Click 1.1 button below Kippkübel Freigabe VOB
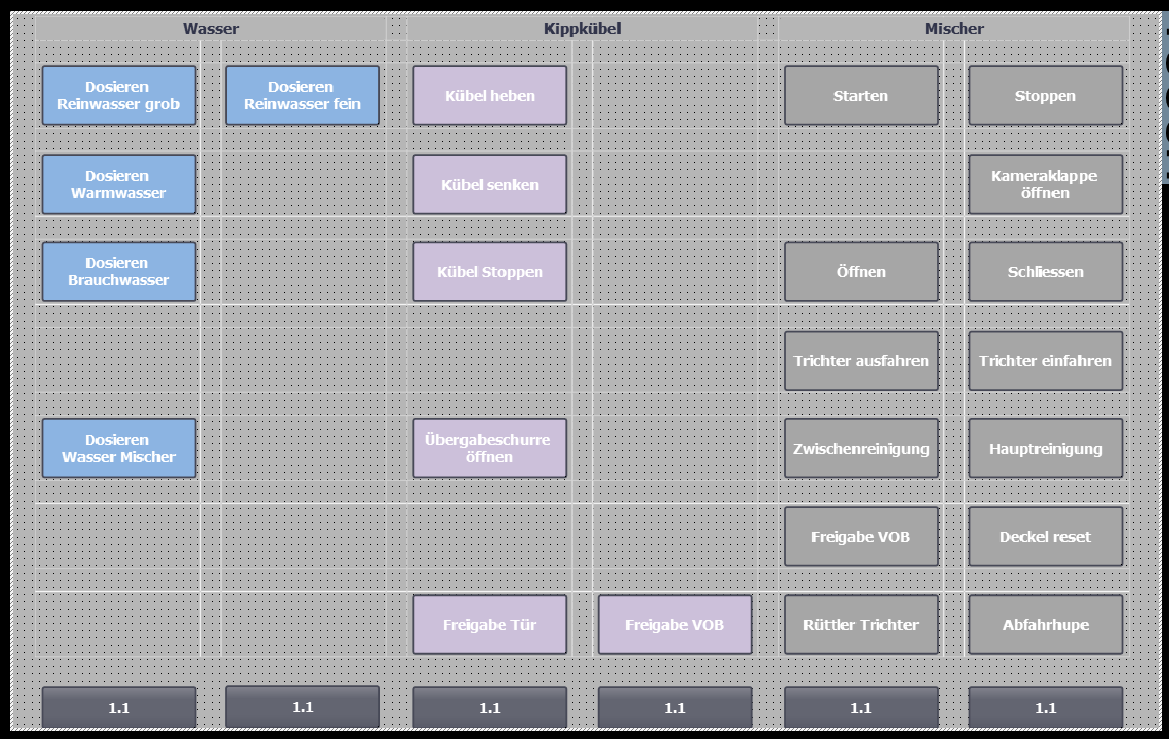The height and width of the screenshot is (739, 1169). [675, 707]
